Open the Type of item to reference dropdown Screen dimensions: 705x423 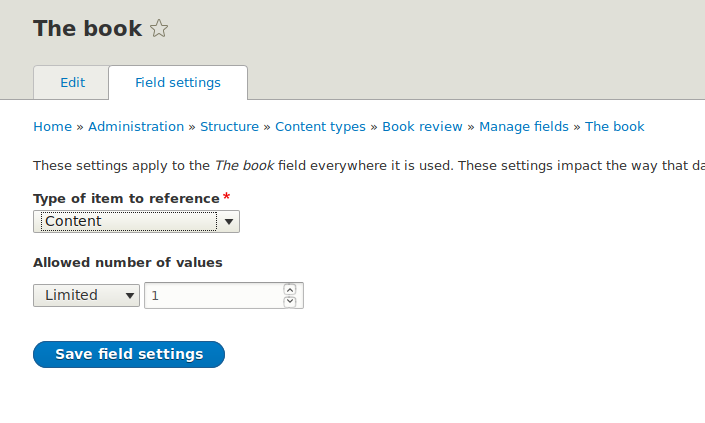pyautogui.click(x=136, y=221)
